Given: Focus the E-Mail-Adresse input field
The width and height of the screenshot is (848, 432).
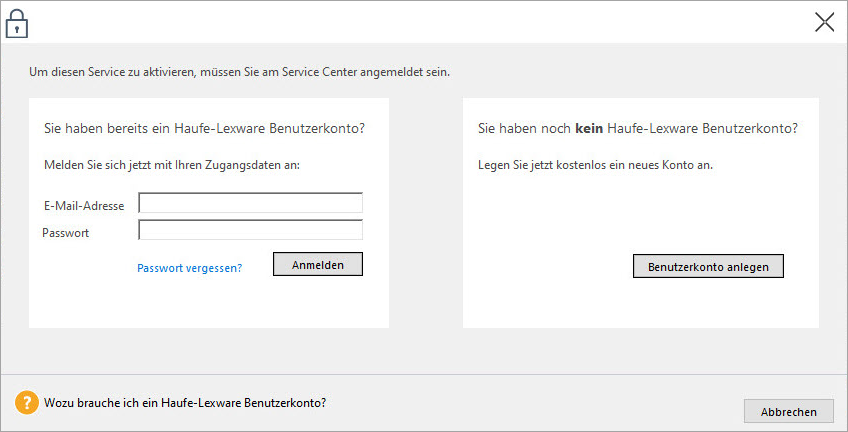Looking at the screenshot, I should 250,203.
